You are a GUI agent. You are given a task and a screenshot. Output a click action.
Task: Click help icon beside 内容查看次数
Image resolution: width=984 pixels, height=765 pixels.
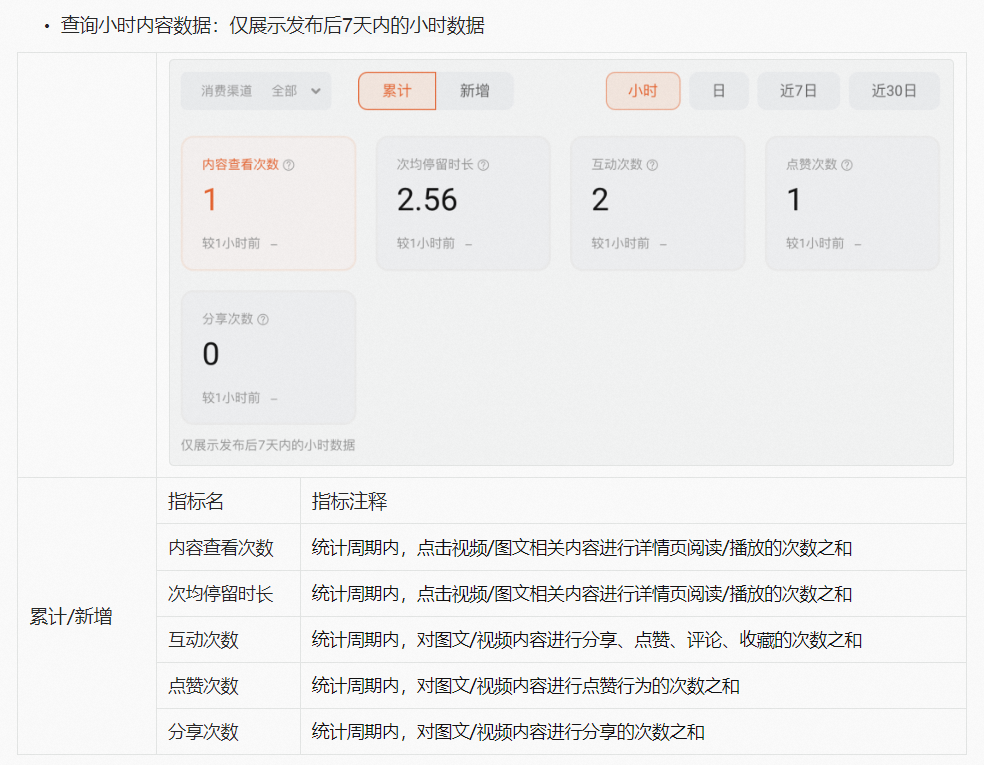[x=289, y=165]
